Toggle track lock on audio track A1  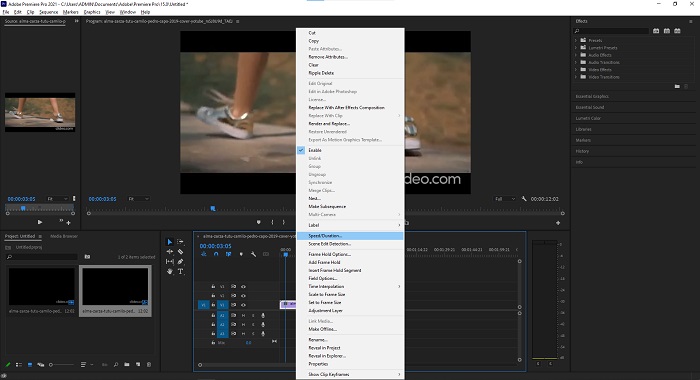click(x=213, y=315)
